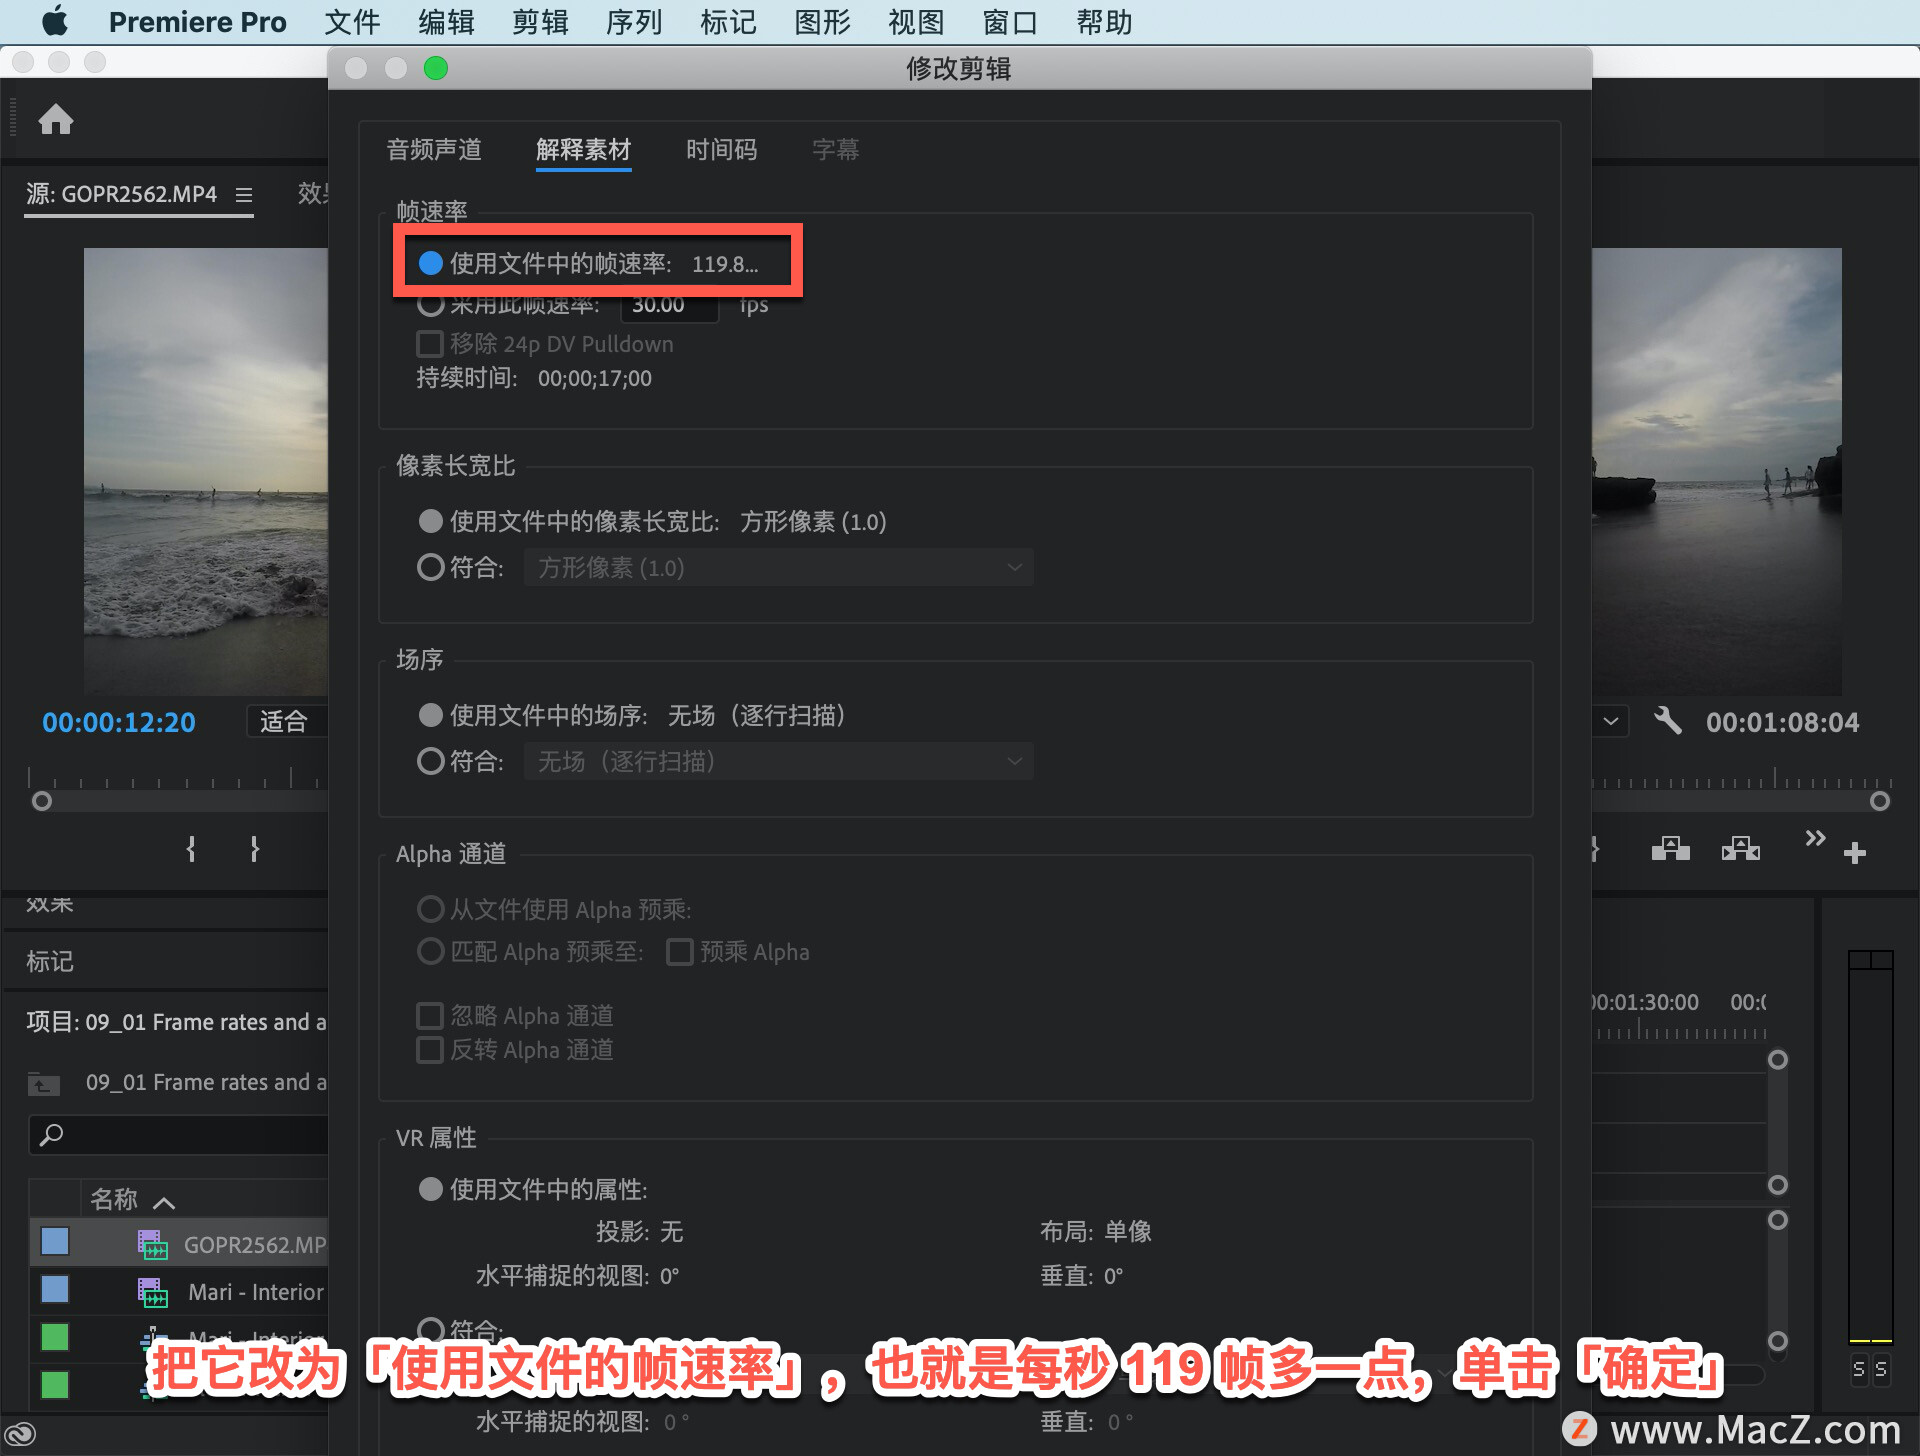This screenshot has height=1456, width=1920.
Task: Select the conform pixel aspect ratio radio
Action: [431, 567]
